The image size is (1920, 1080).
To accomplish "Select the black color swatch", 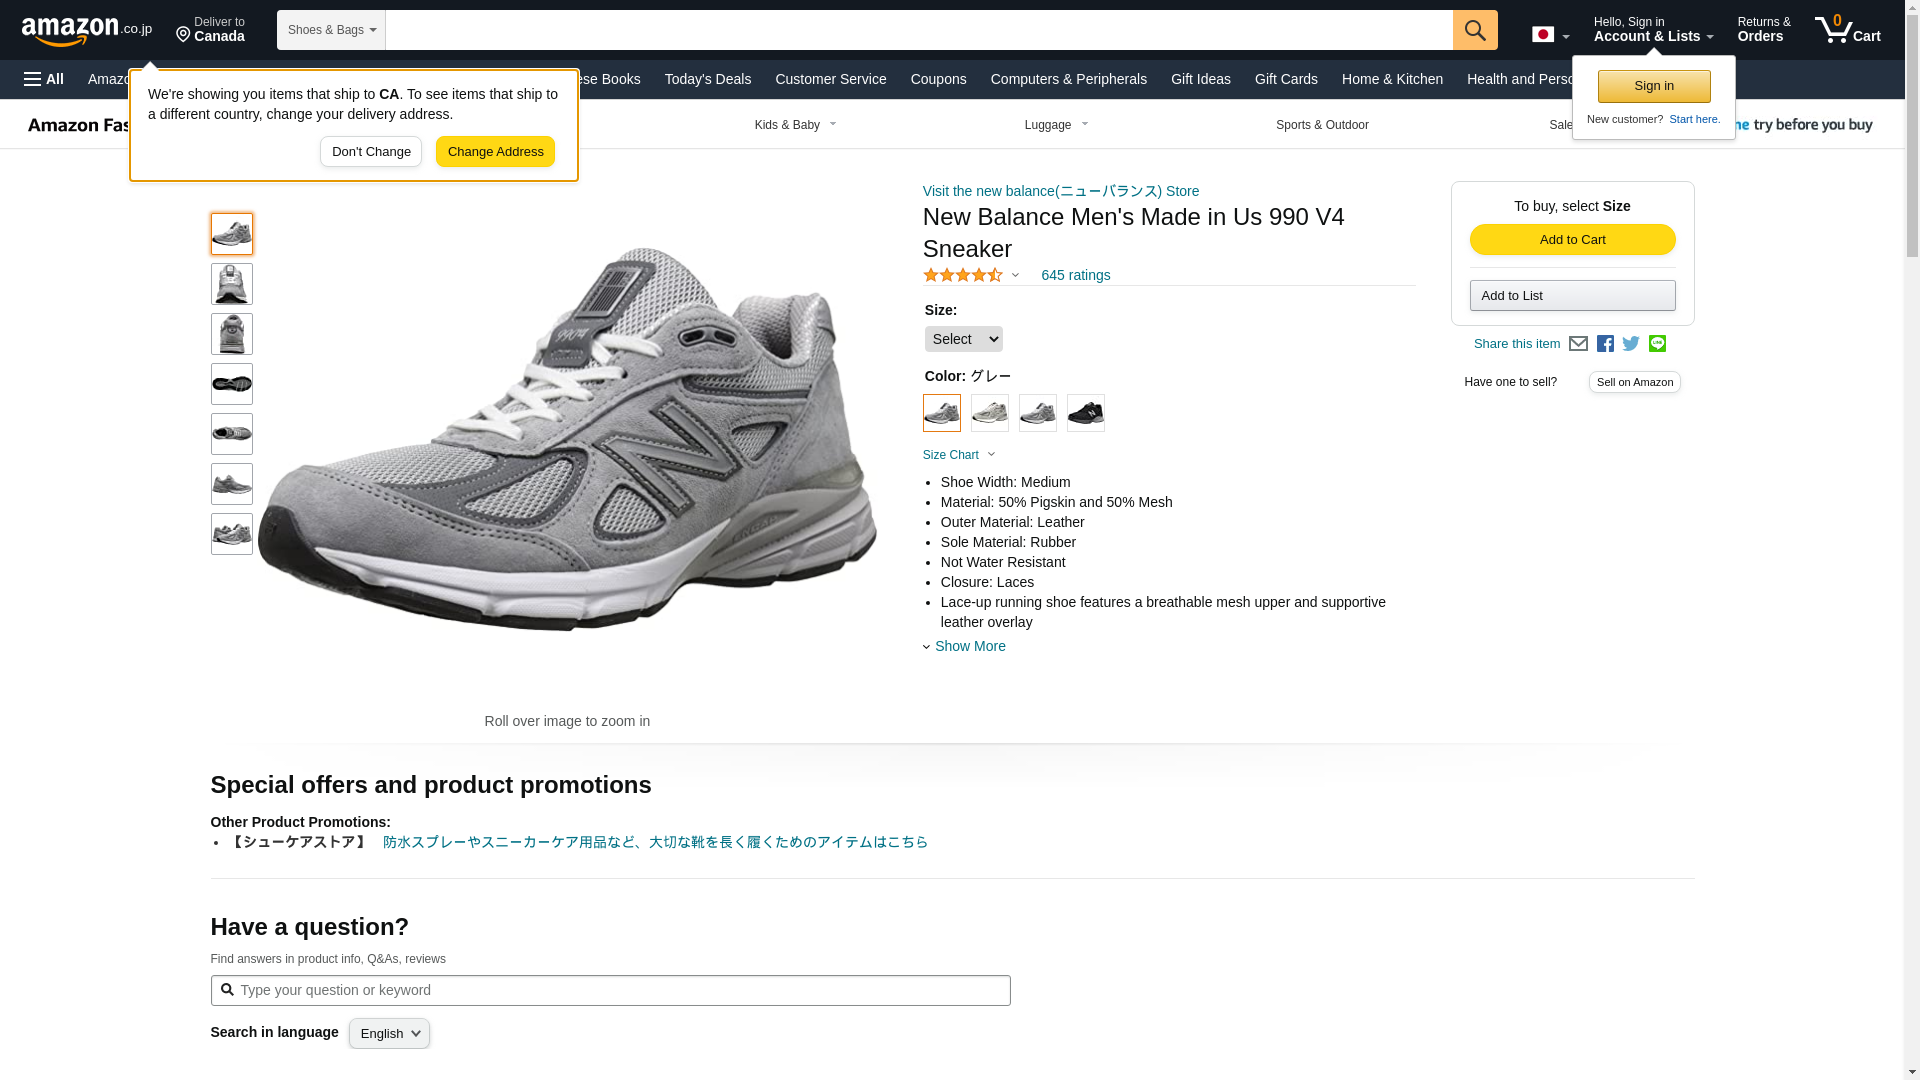I will click(1085, 413).
